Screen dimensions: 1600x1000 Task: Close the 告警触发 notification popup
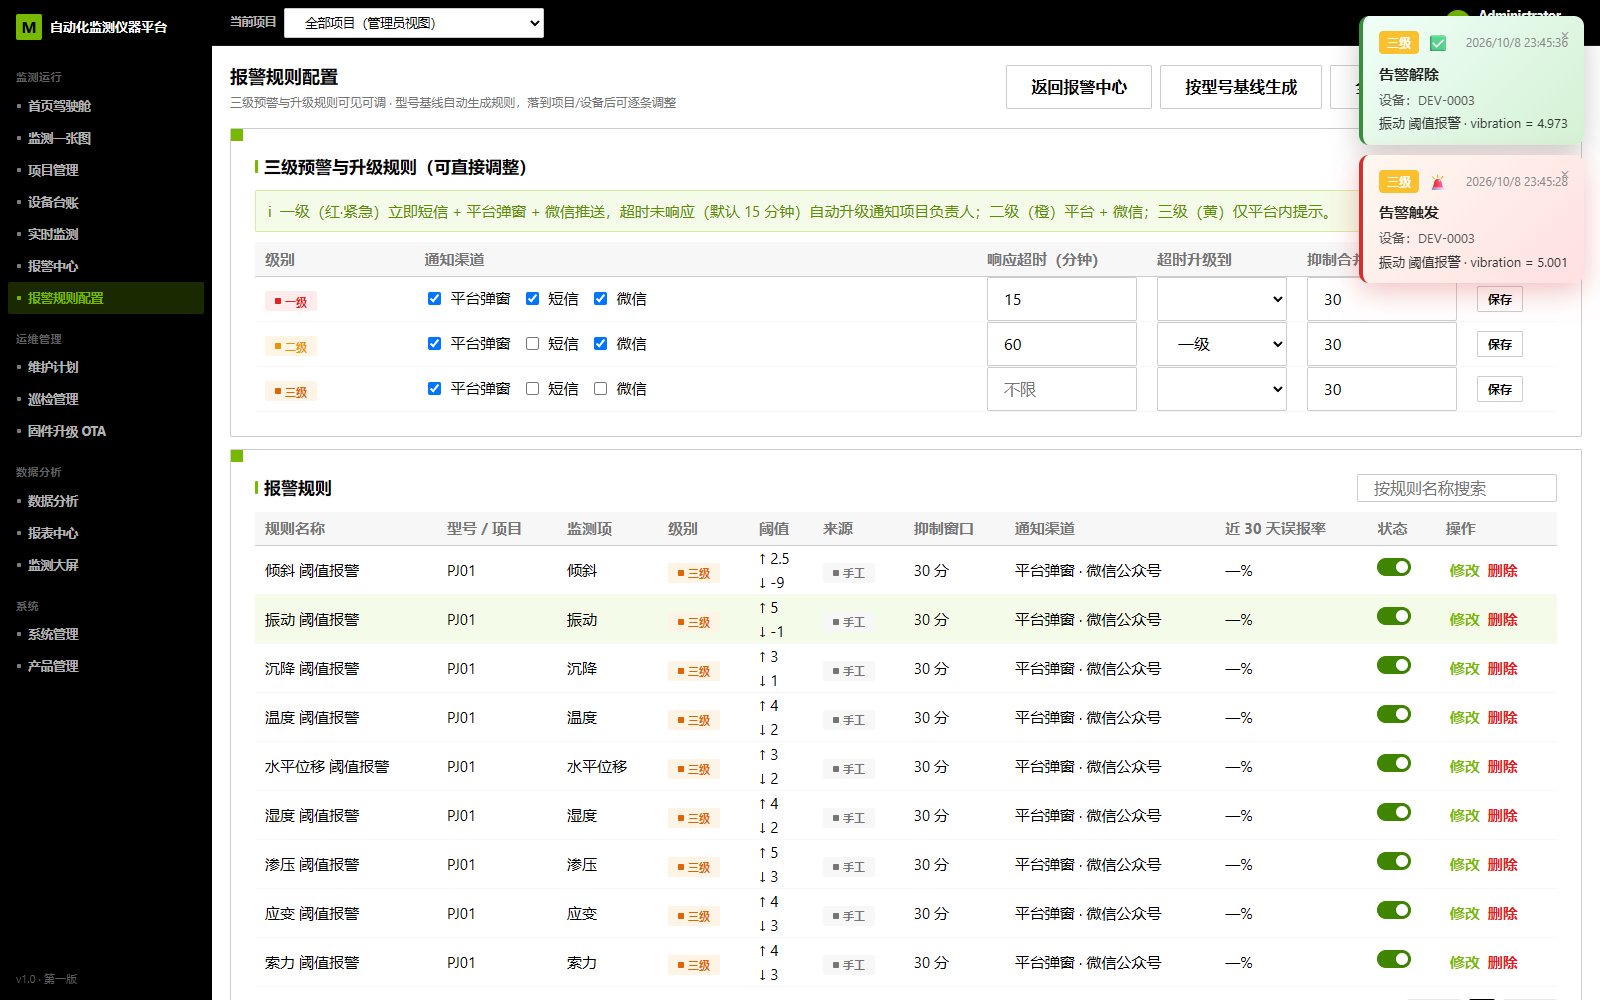1565,176
